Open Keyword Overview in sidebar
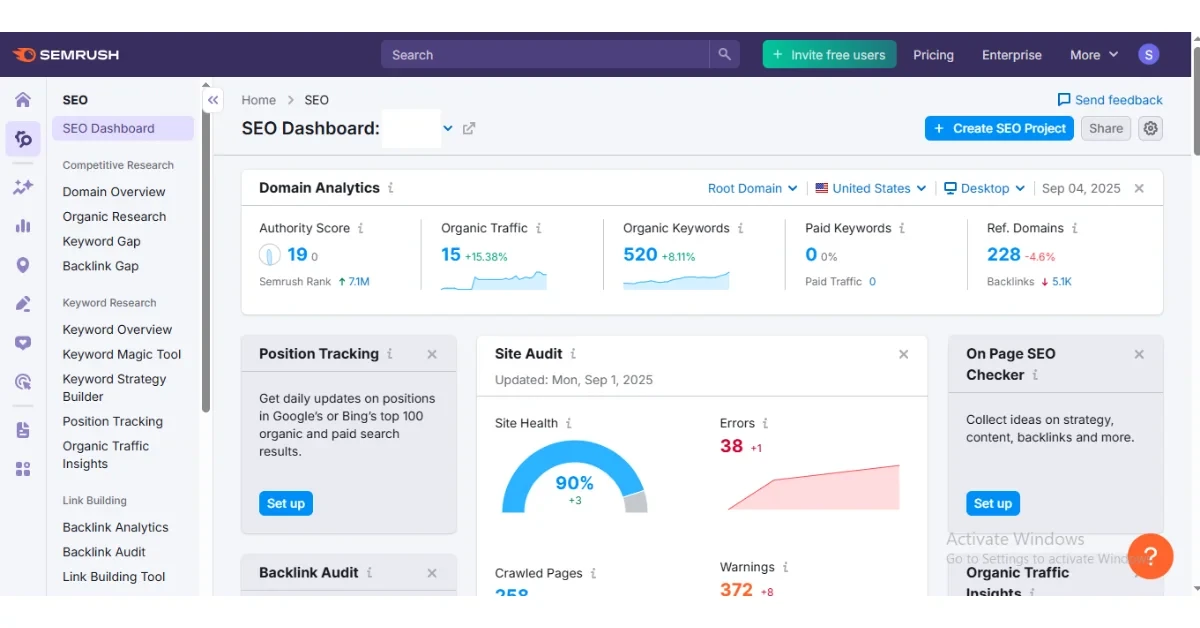This screenshot has height=628, width=1200. coord(117,330)
